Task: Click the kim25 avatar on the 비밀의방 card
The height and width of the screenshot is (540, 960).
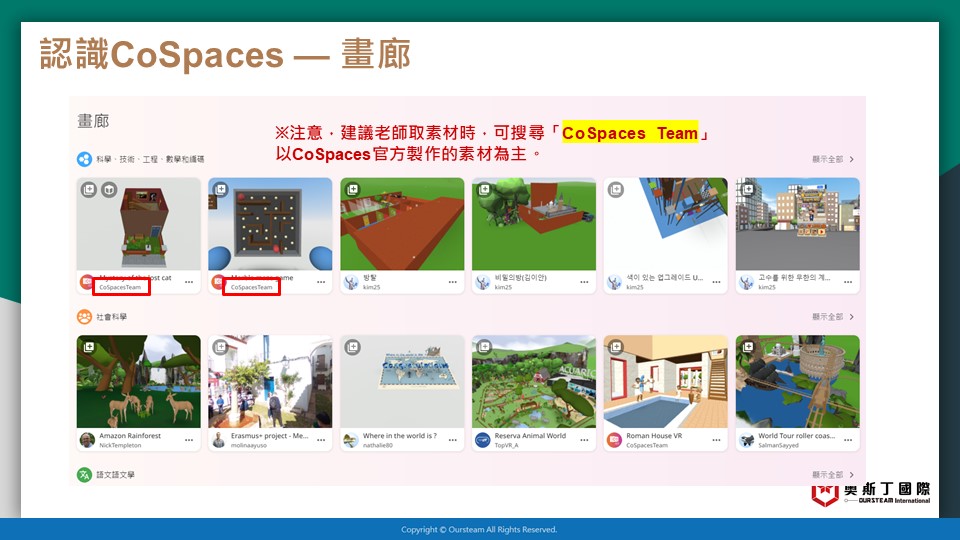Action: click(x=483, y=282)
